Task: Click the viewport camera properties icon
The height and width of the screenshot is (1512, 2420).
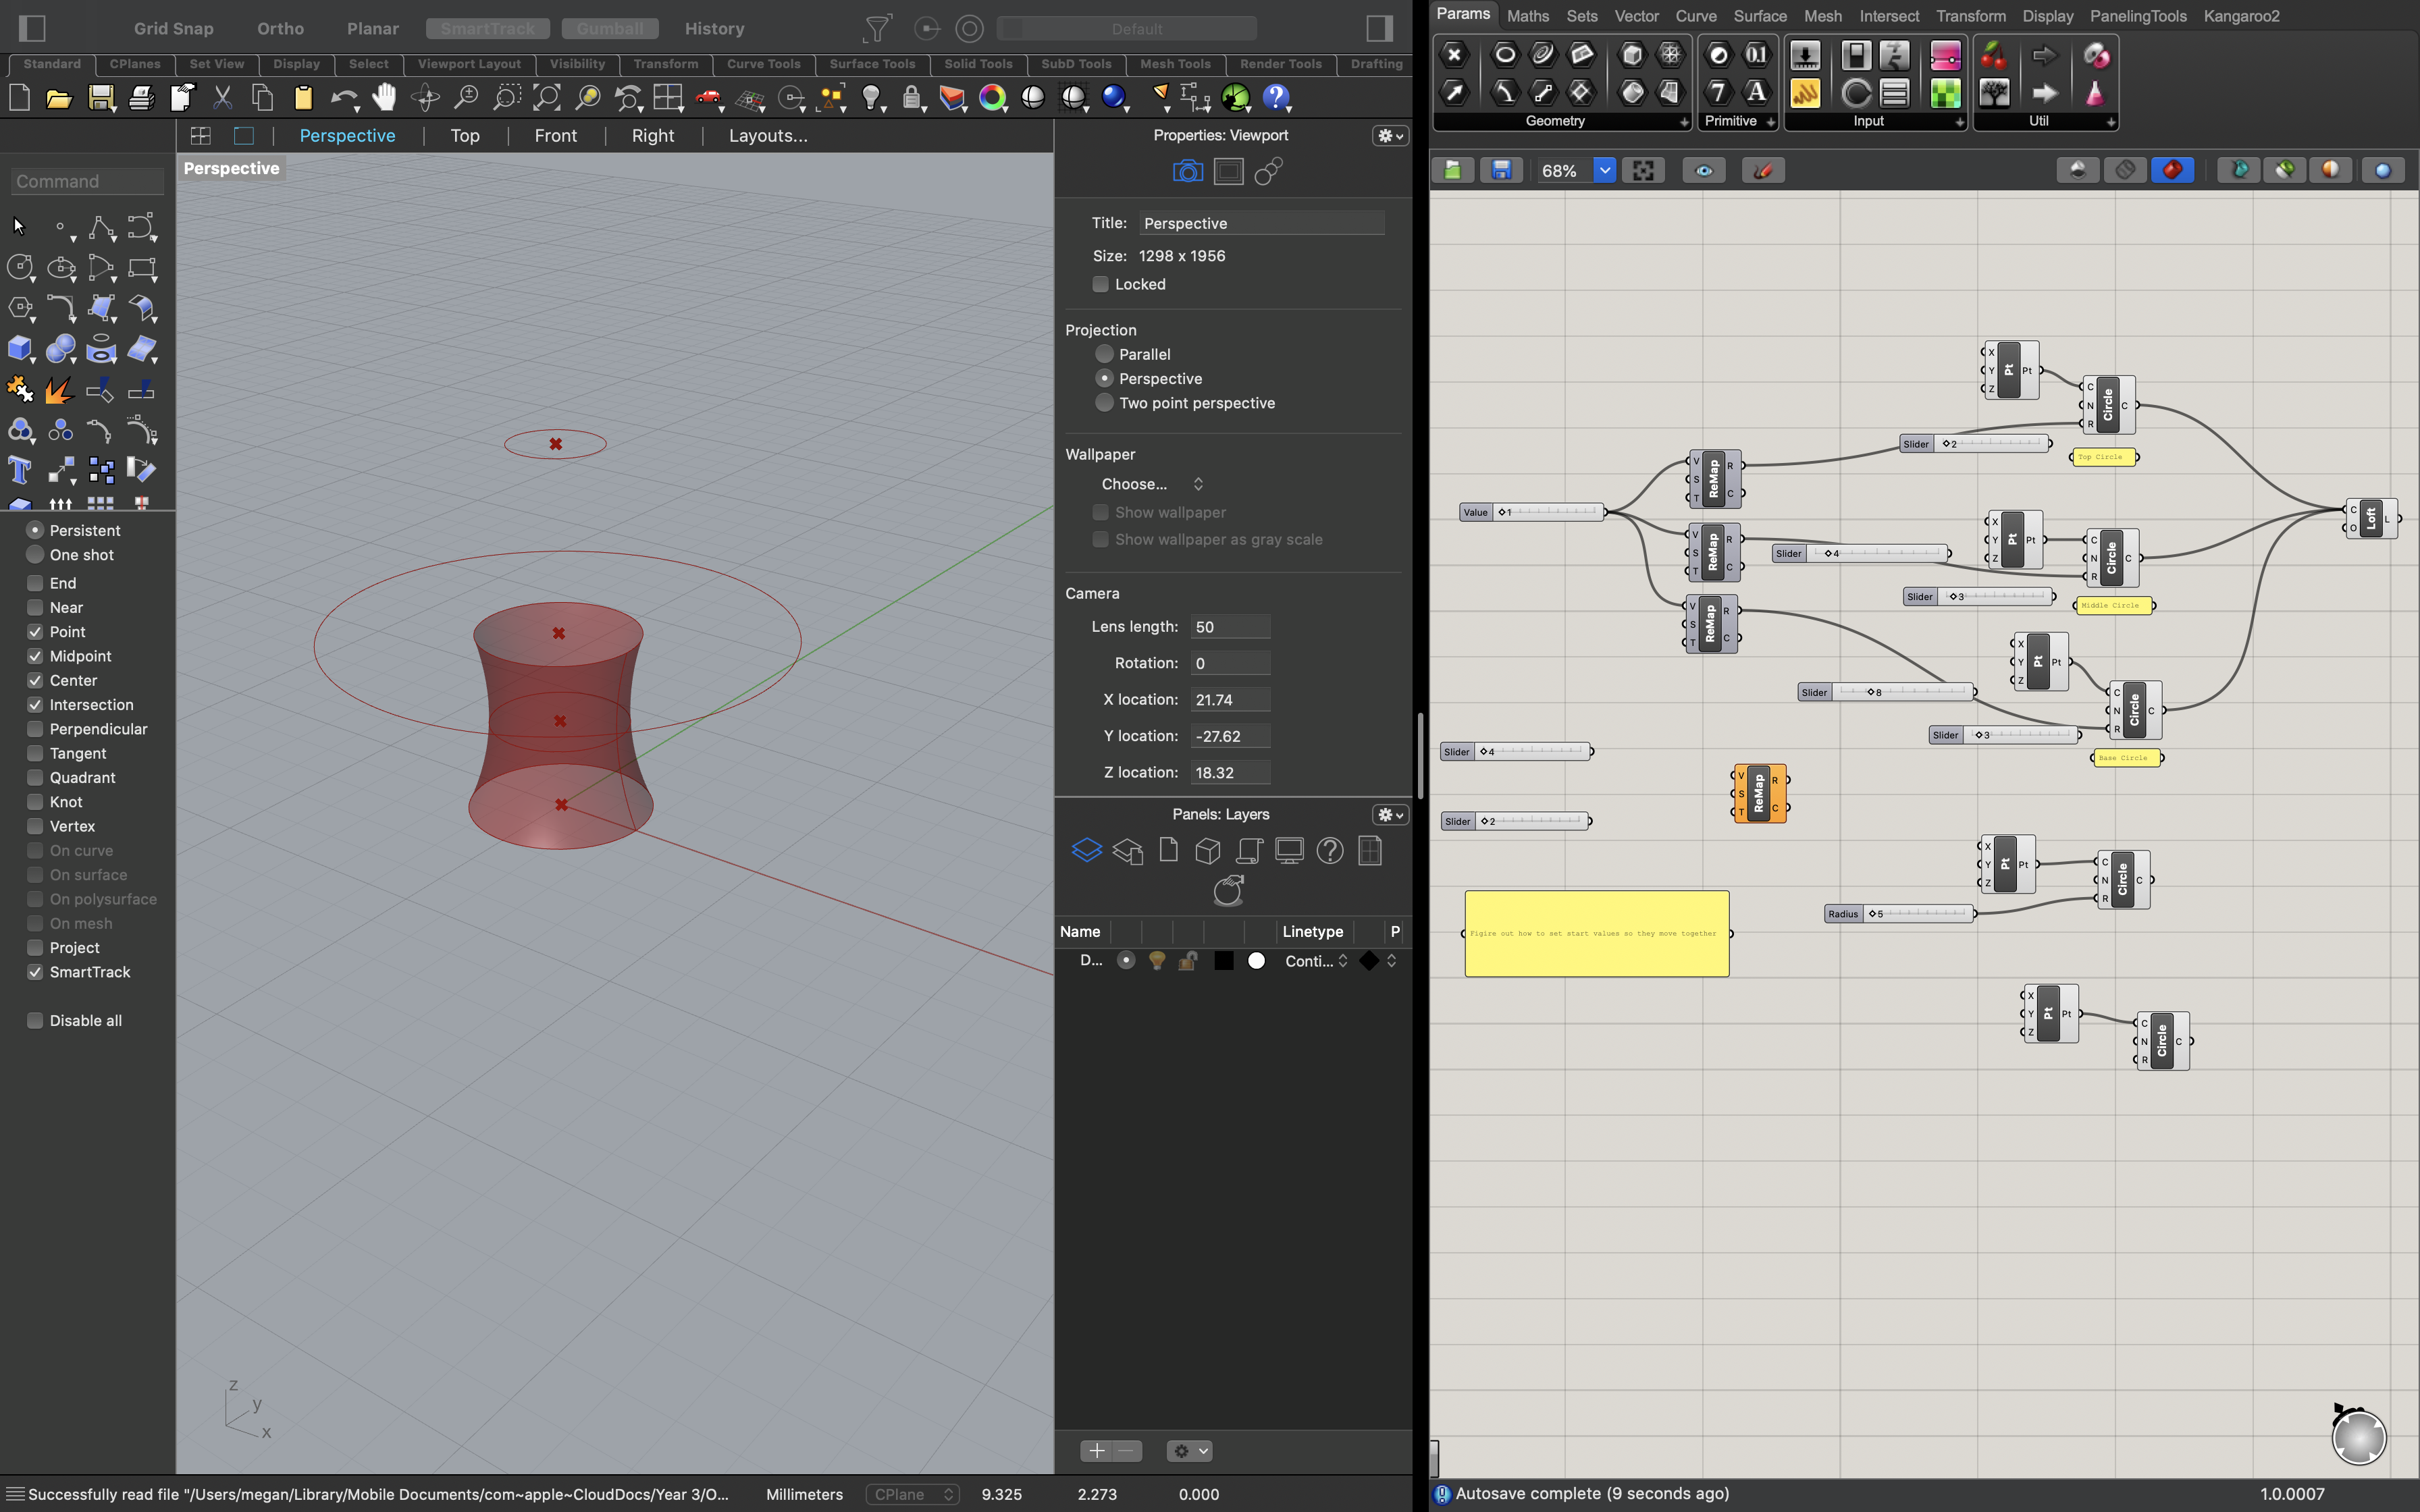Action: pyautogui.click(x=1187, y=172)
